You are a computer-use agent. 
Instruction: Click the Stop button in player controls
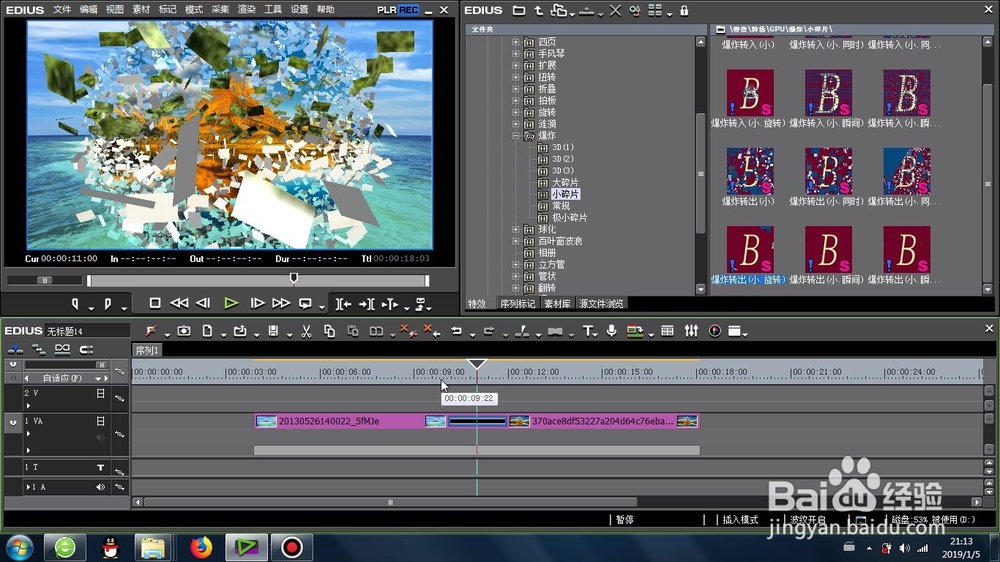[155, 303]
